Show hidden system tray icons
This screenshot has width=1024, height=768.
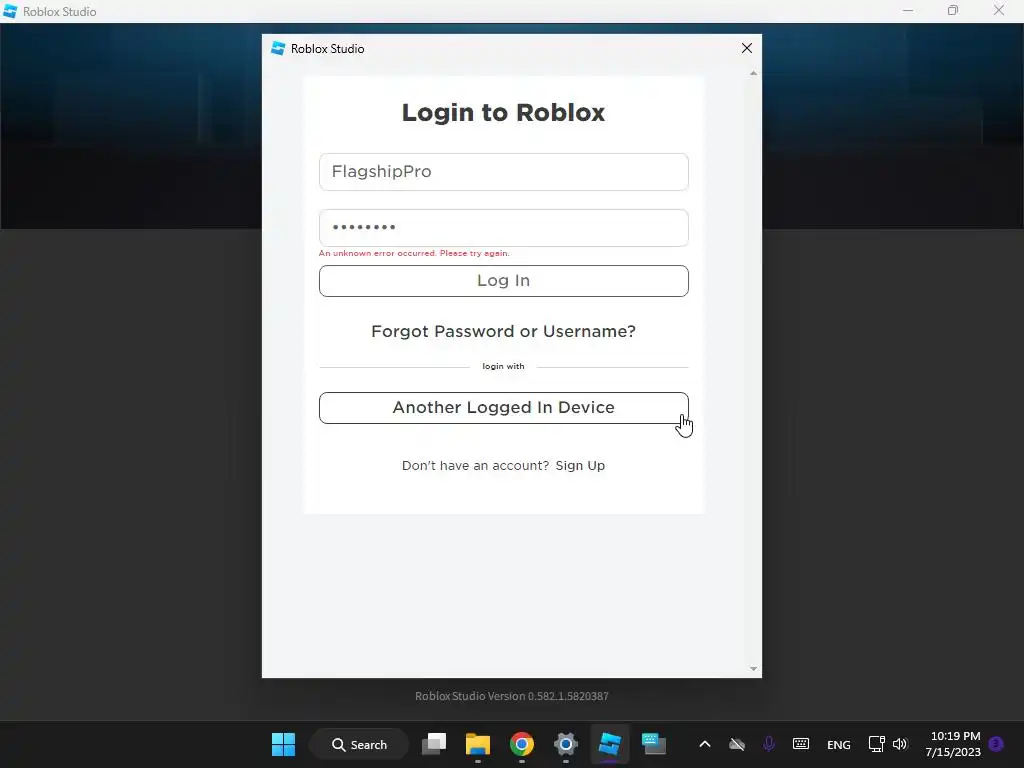click(705, 744)
